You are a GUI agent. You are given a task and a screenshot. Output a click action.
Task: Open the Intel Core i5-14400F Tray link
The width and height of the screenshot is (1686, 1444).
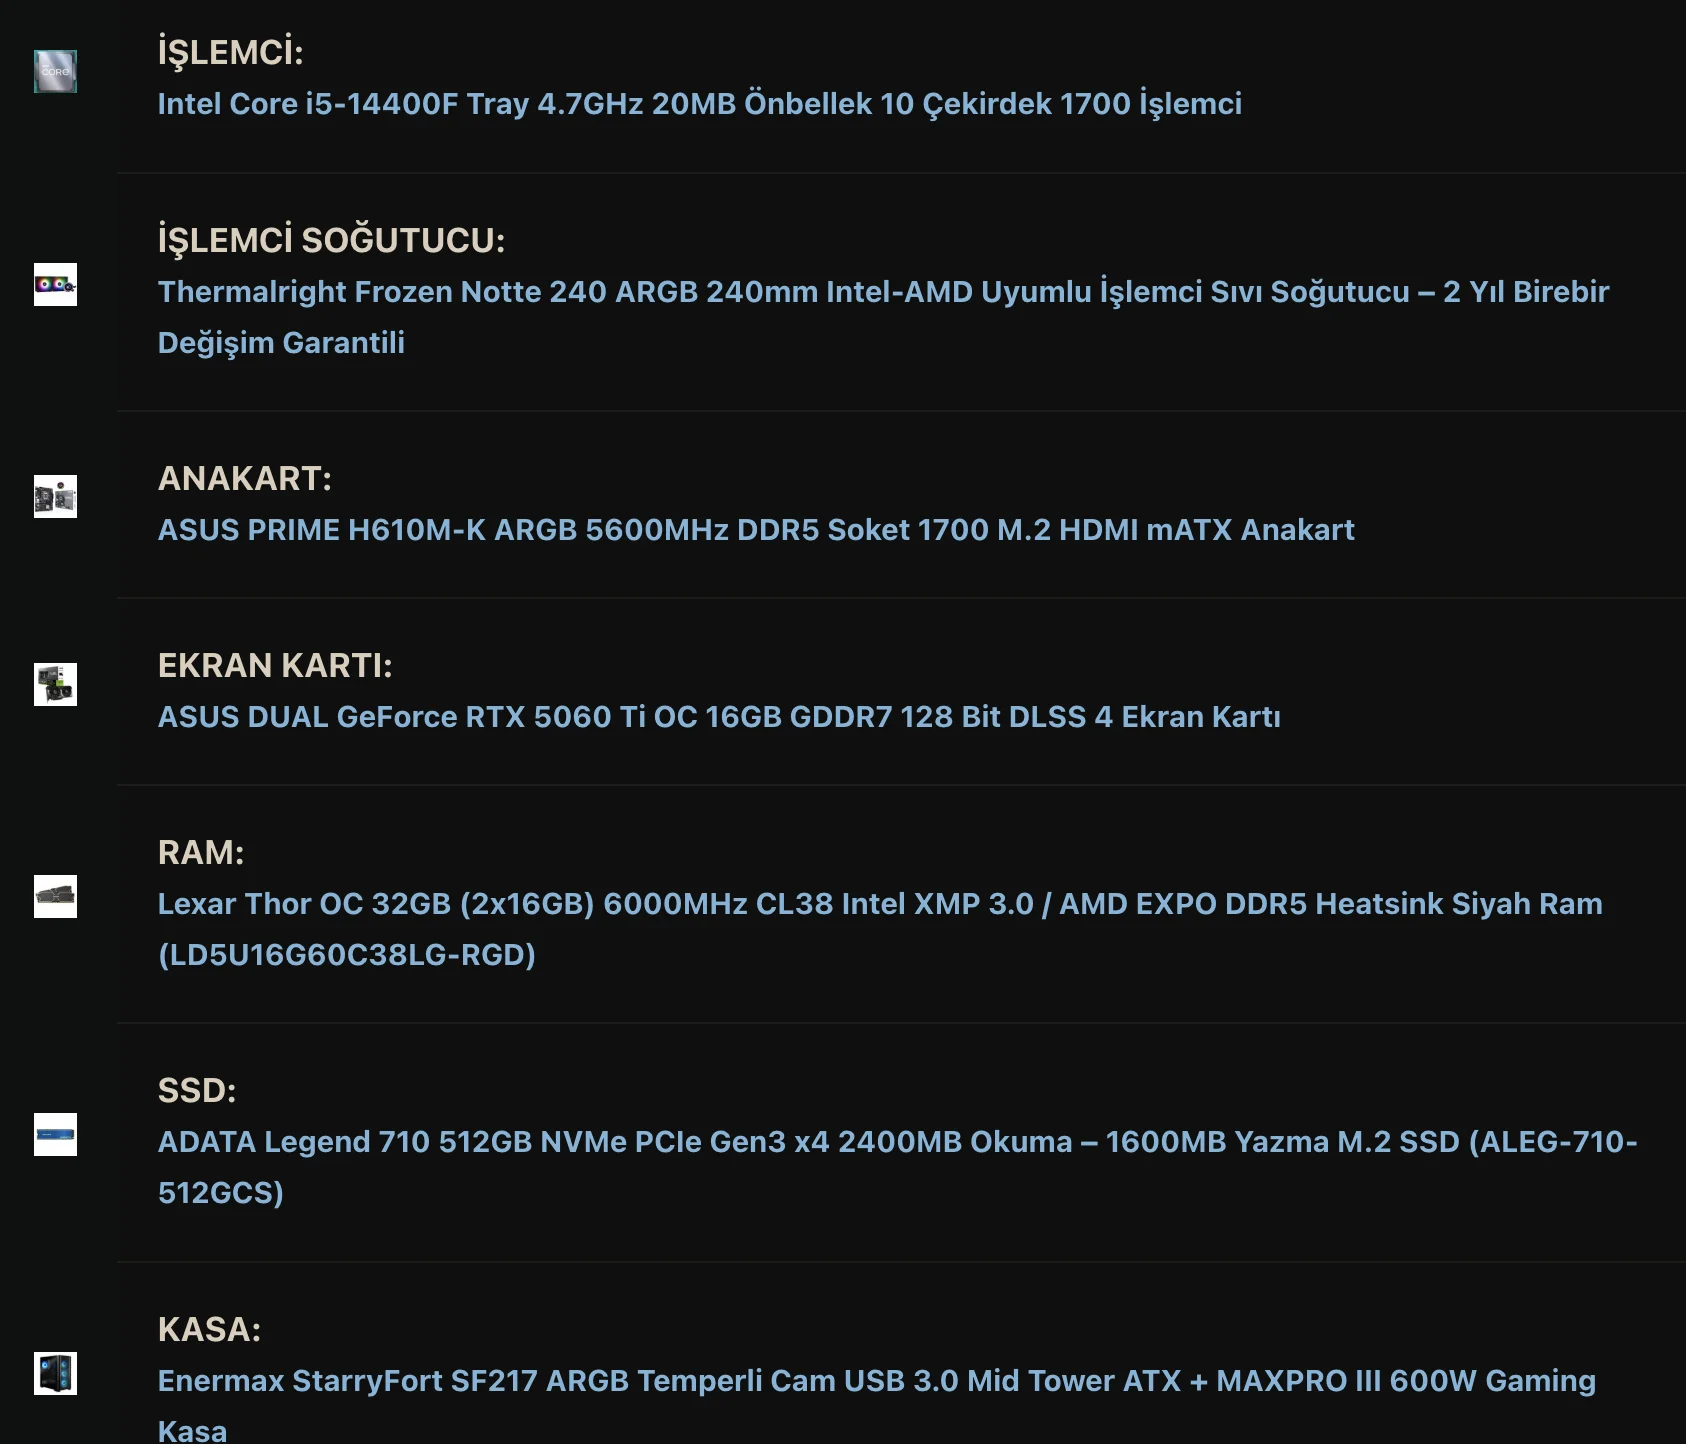coord(699,104)
